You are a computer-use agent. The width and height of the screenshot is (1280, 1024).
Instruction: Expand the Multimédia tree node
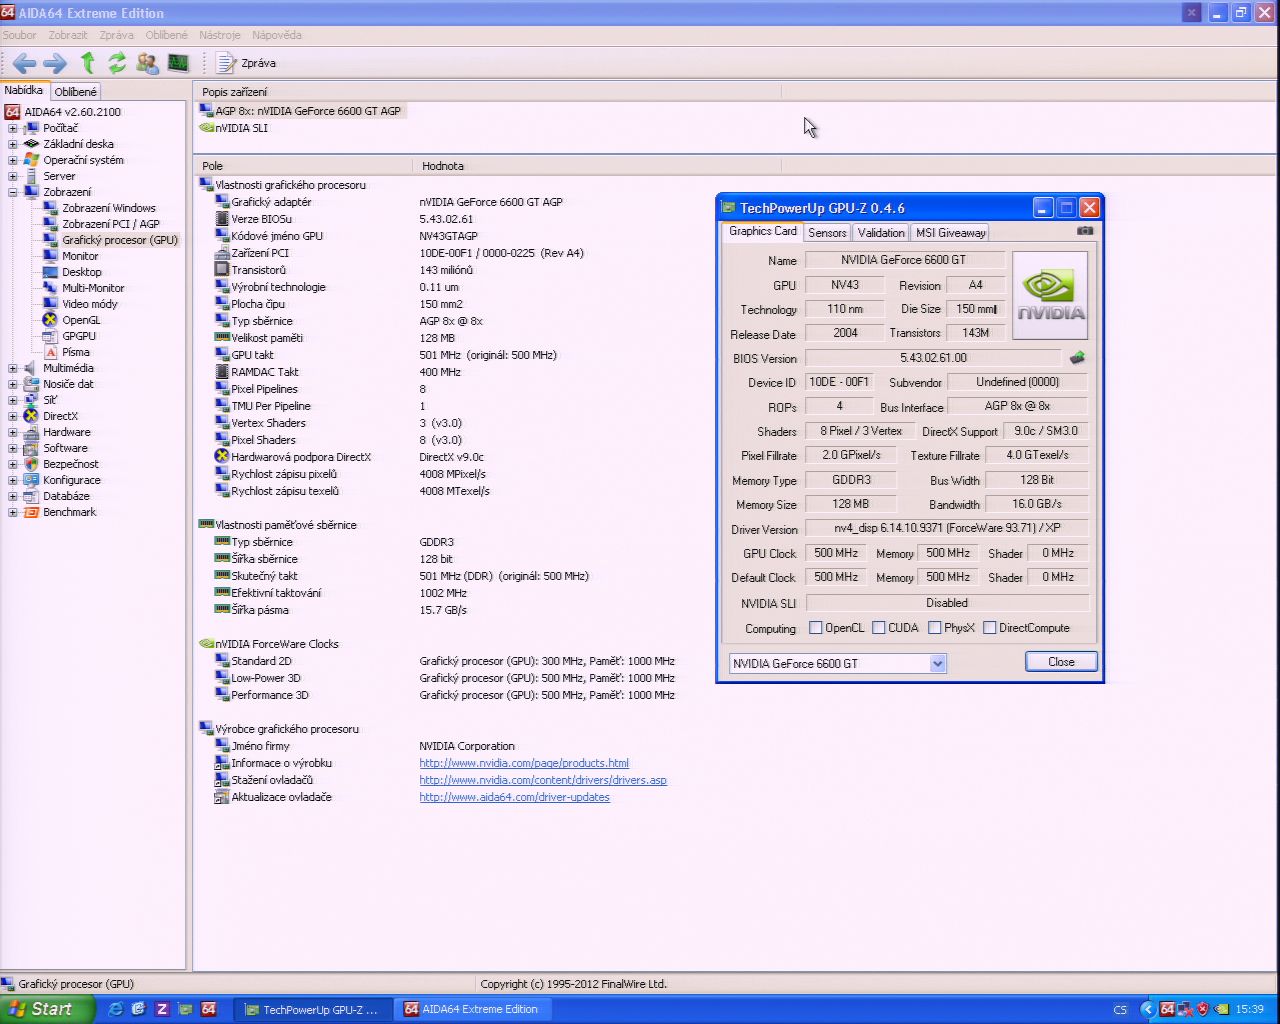click(x=13, y=368)
